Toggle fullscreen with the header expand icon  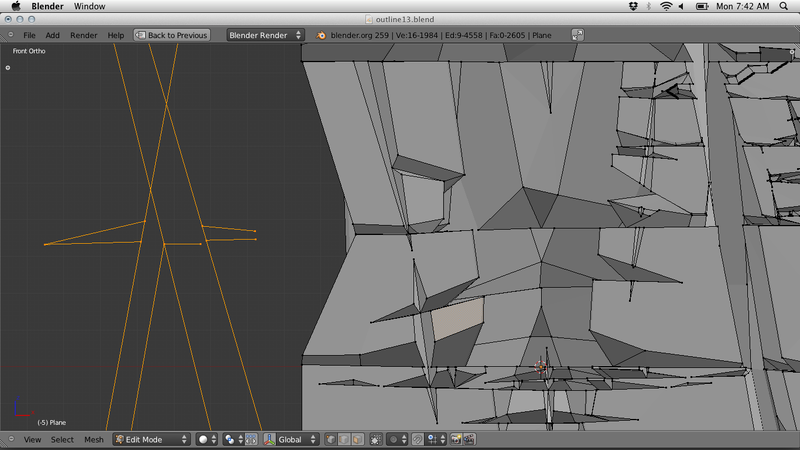coord(577,35)
